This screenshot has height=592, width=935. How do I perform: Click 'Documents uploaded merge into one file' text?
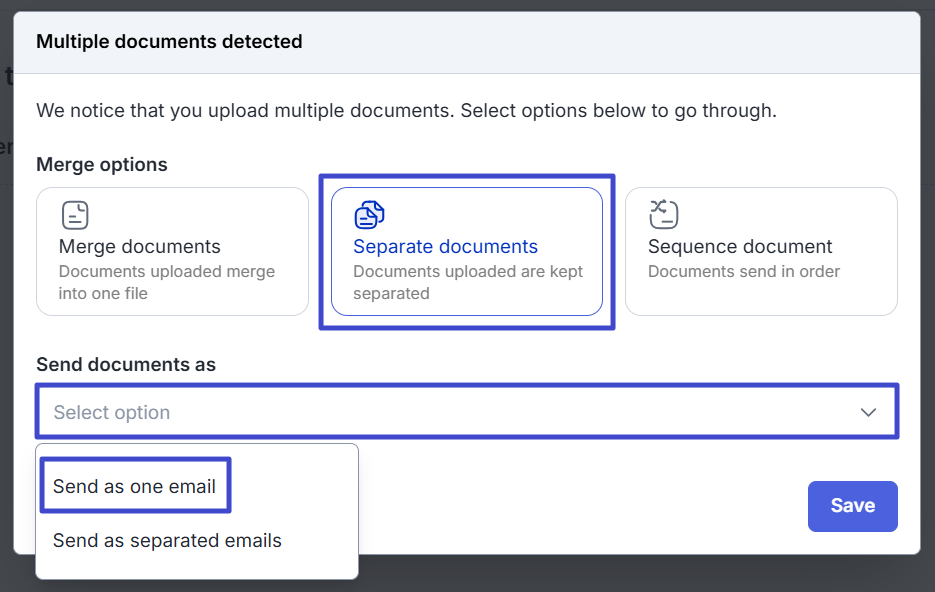[x=166, y=282]
